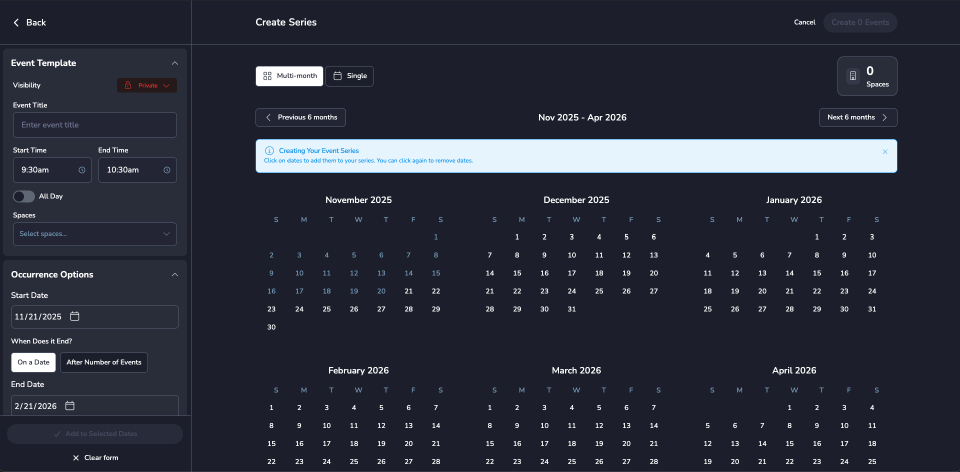The image size is (960, 472).
Task: Collapse the Event Template section
Action: pyautogui.click(x=175, y=63)
